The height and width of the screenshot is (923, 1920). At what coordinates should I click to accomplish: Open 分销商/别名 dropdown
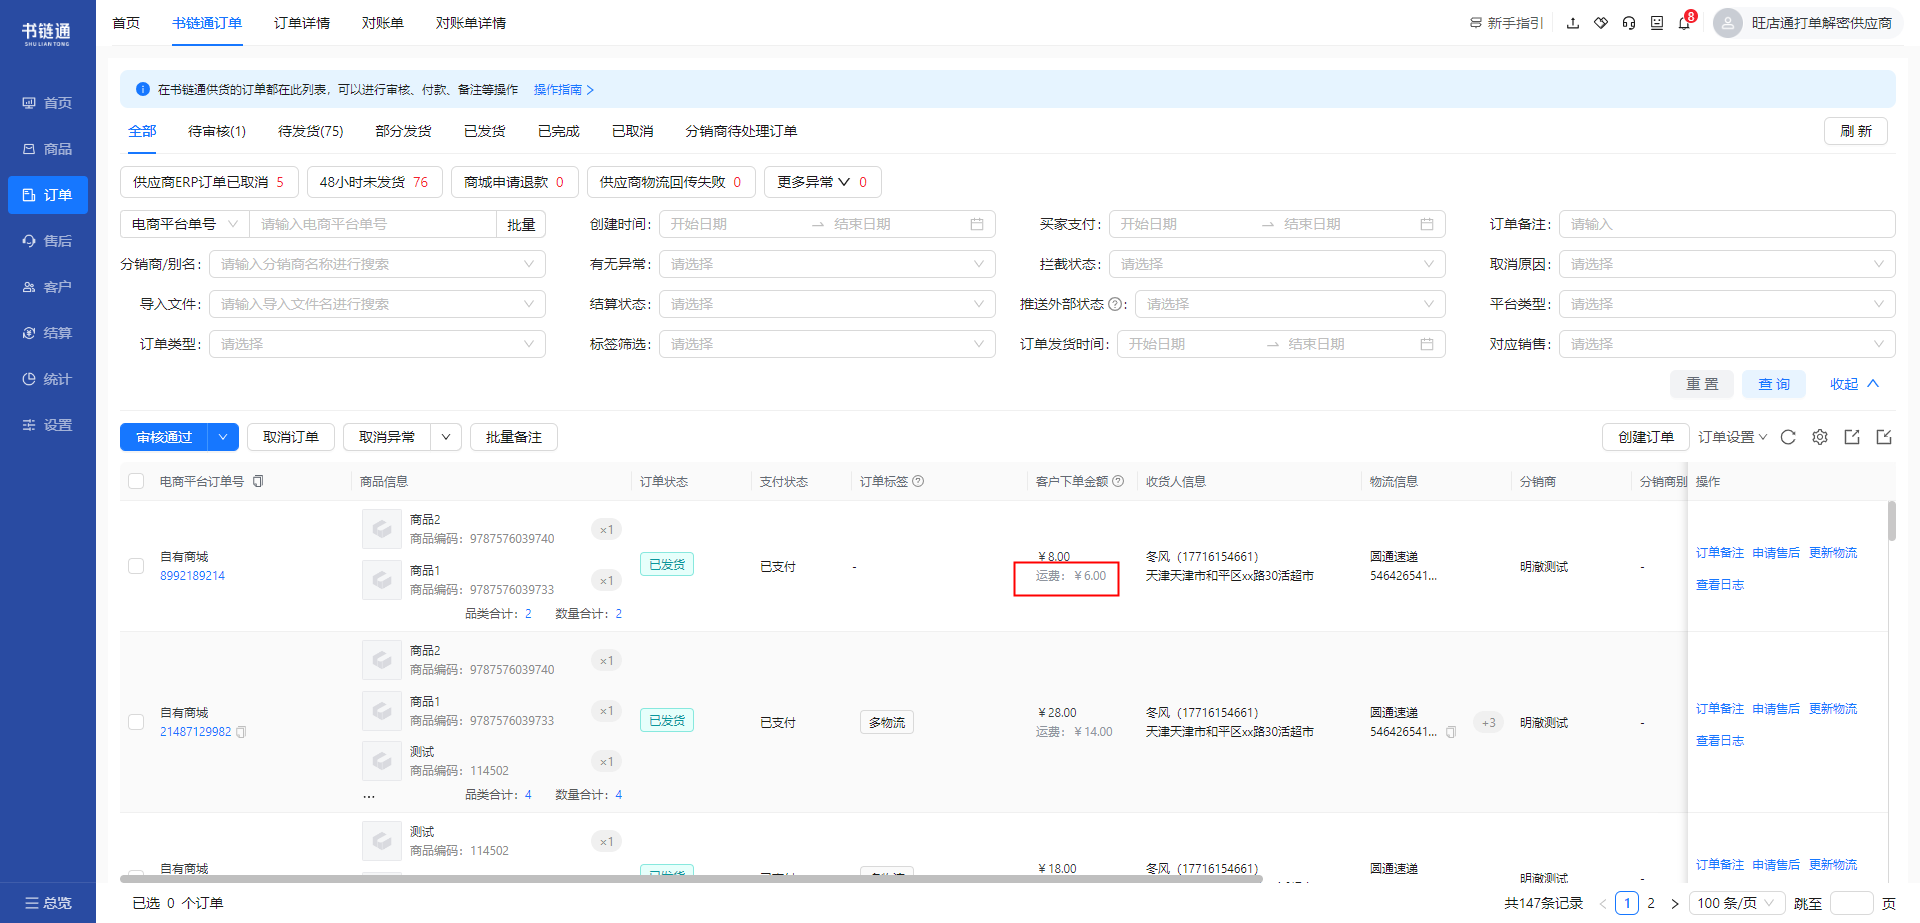click(377, 264)
